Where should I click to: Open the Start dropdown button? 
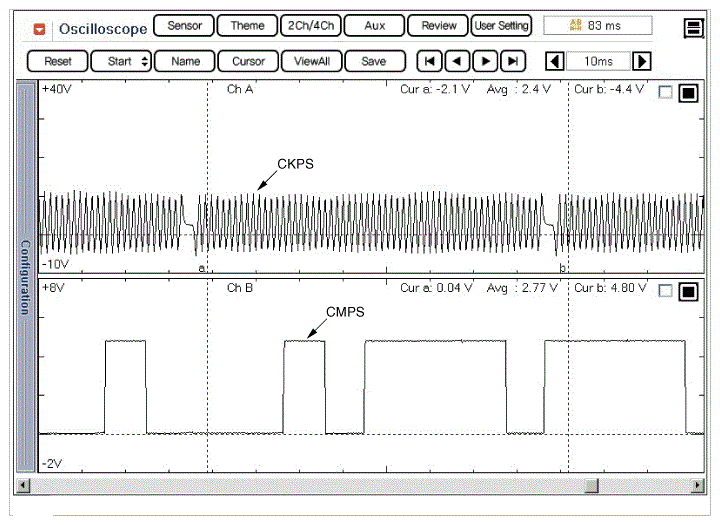[121, 61]
